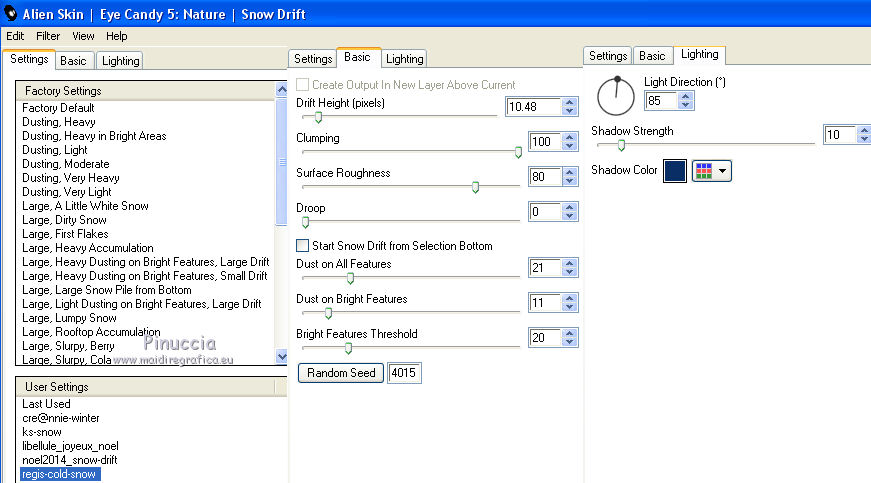Screen dimensions: 871x483
Task: Select Dusting, Heavy preset
Action: coord(59,122)
